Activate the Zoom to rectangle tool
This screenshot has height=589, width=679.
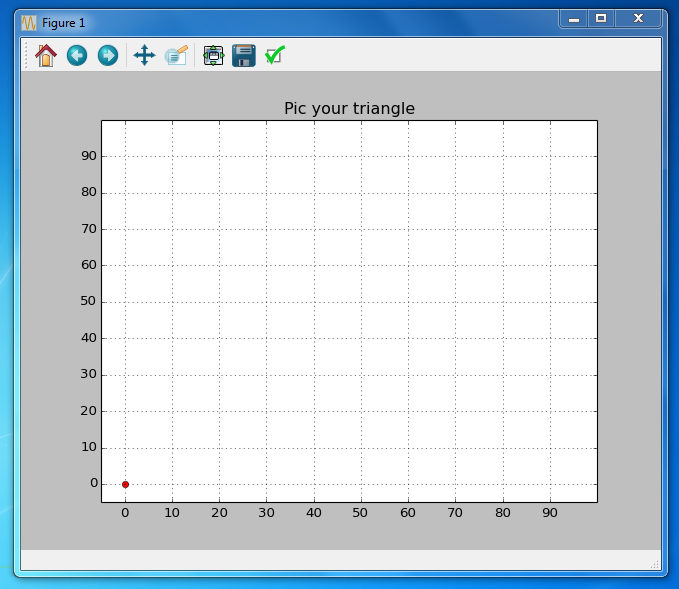176,55
